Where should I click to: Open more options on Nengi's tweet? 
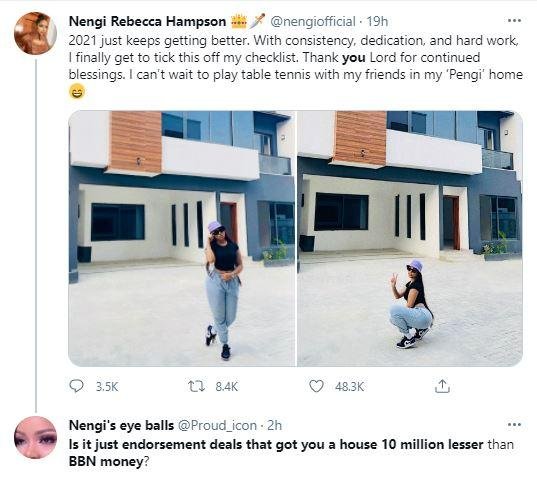pos(514,21)
